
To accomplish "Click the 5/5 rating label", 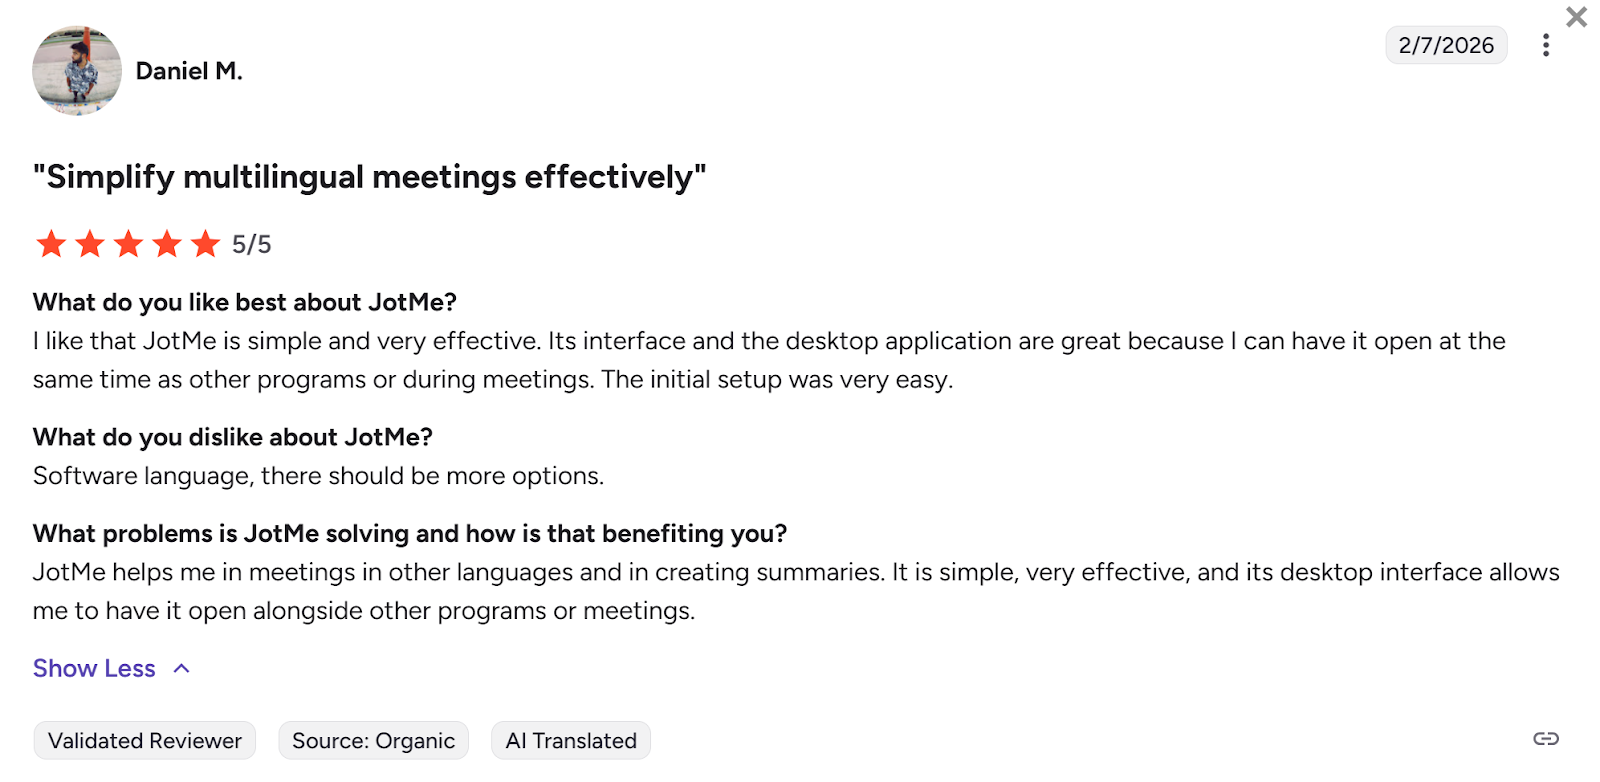I will pyautogui.click(x=251, y=243).
